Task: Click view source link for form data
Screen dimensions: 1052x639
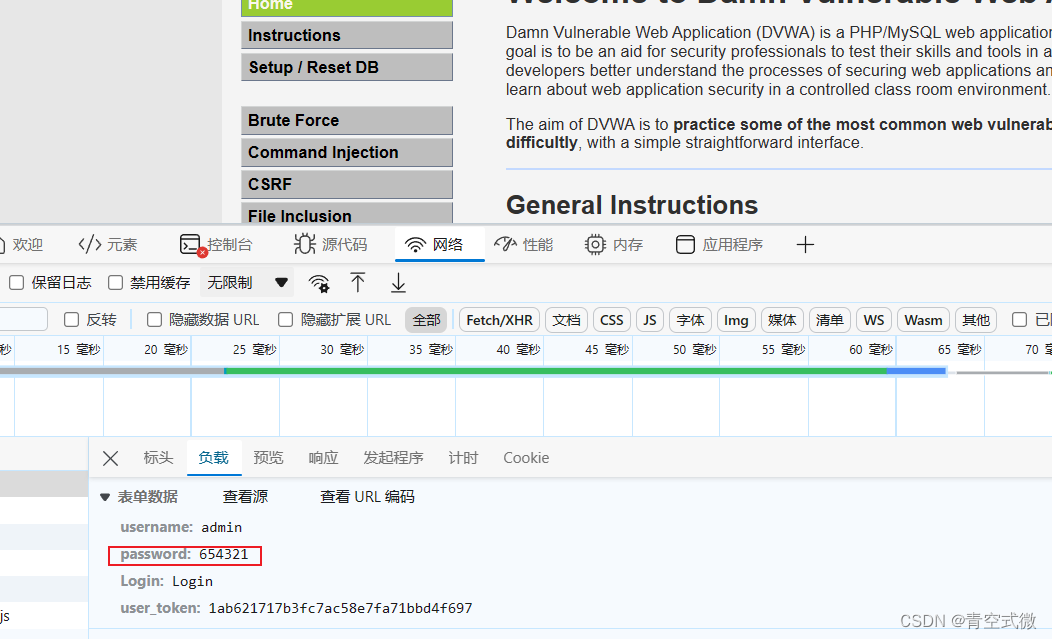Action: click(x=245, y=497)
